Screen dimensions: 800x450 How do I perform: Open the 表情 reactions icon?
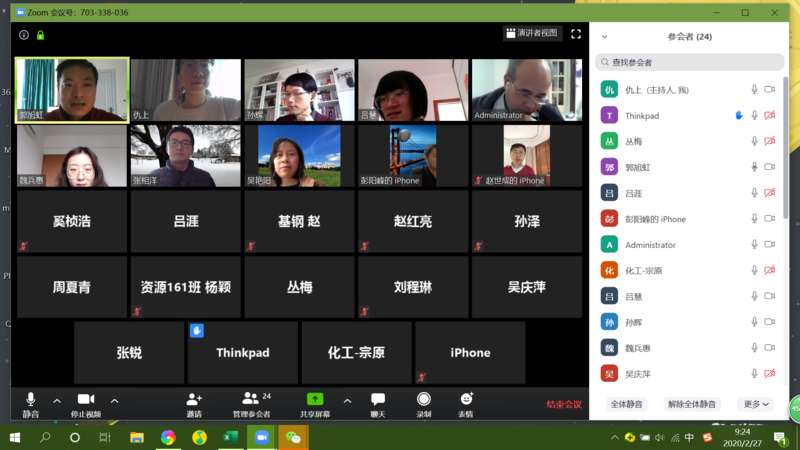[466, 399]
